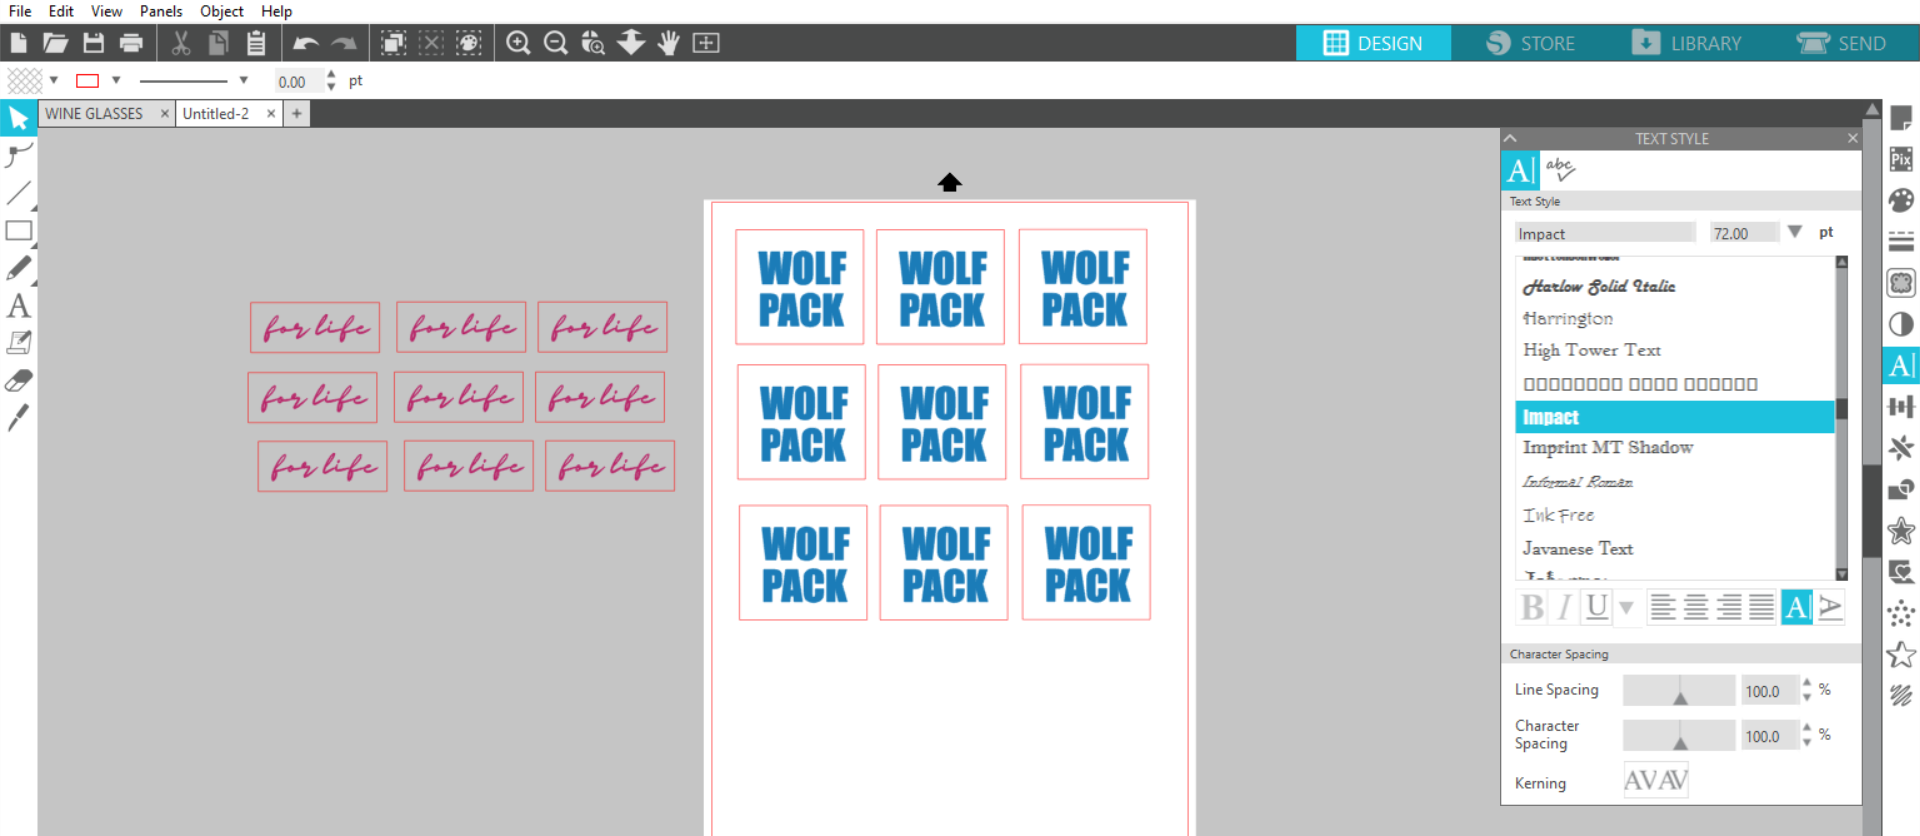Click the Deselect All icon

pyautogui.click(x=431, y=43)
